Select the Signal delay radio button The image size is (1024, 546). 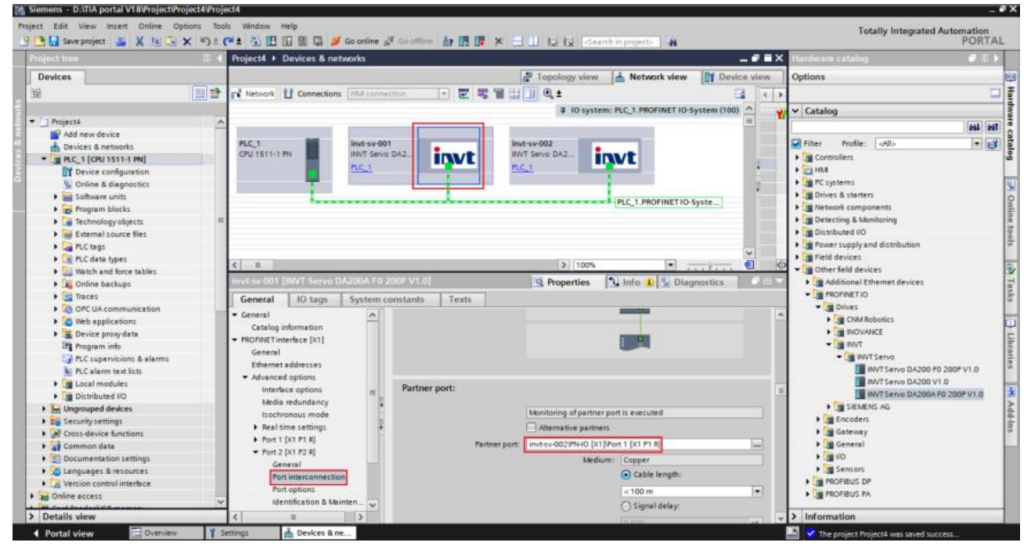(x=626, y=506)
